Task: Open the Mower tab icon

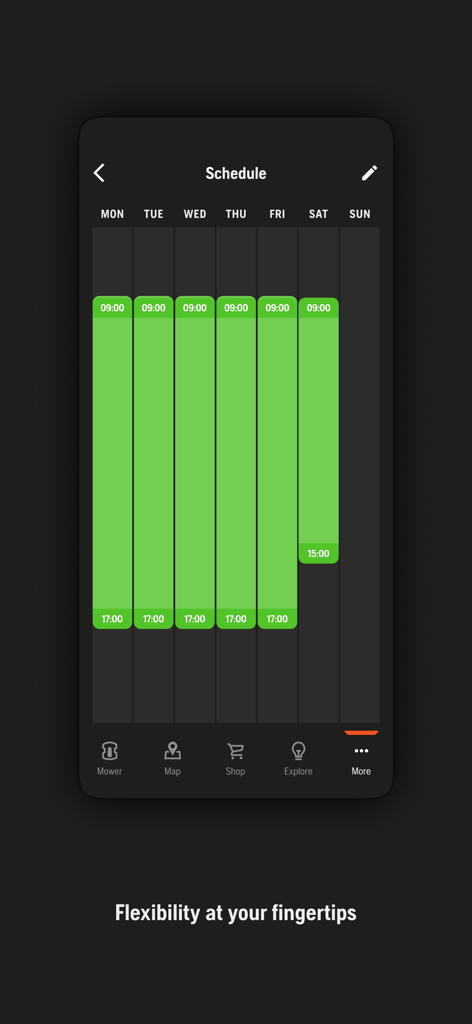Action: click(x=109, y=751)
